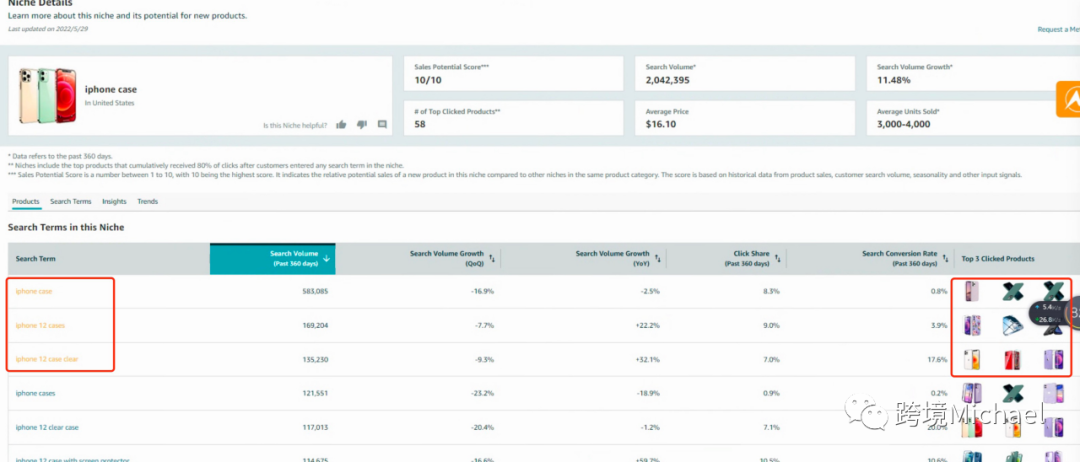1080x462 pixels.
Task: Open third clicked product for iphone cases row
Action: (1053, 393)
